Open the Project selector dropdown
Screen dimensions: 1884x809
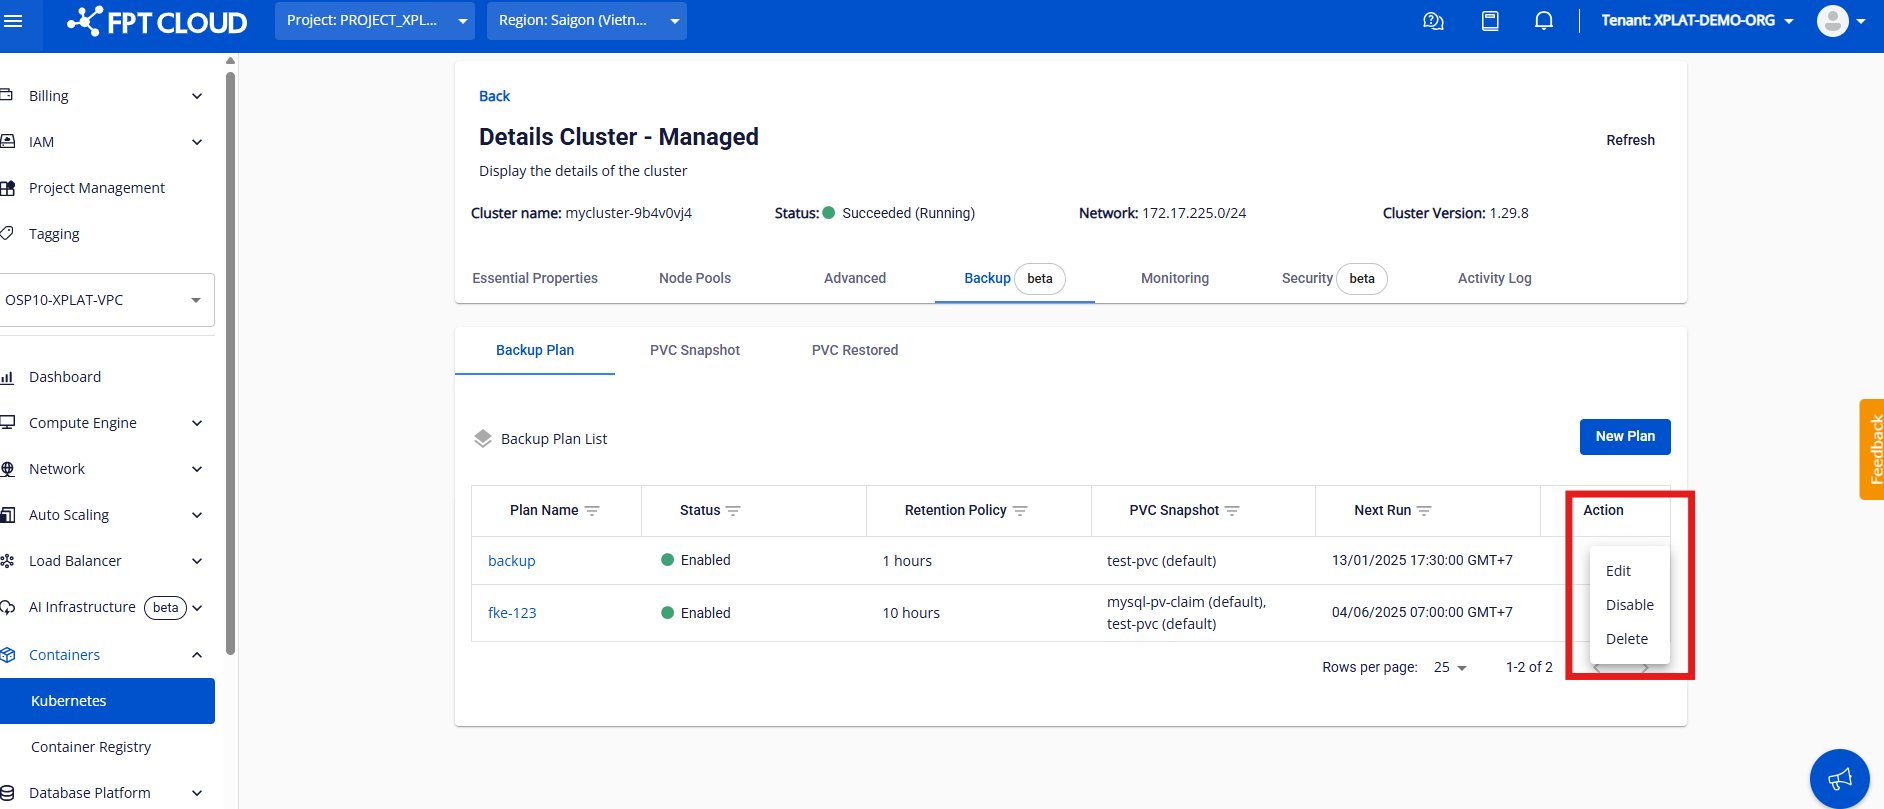click(x=374, y=21)
